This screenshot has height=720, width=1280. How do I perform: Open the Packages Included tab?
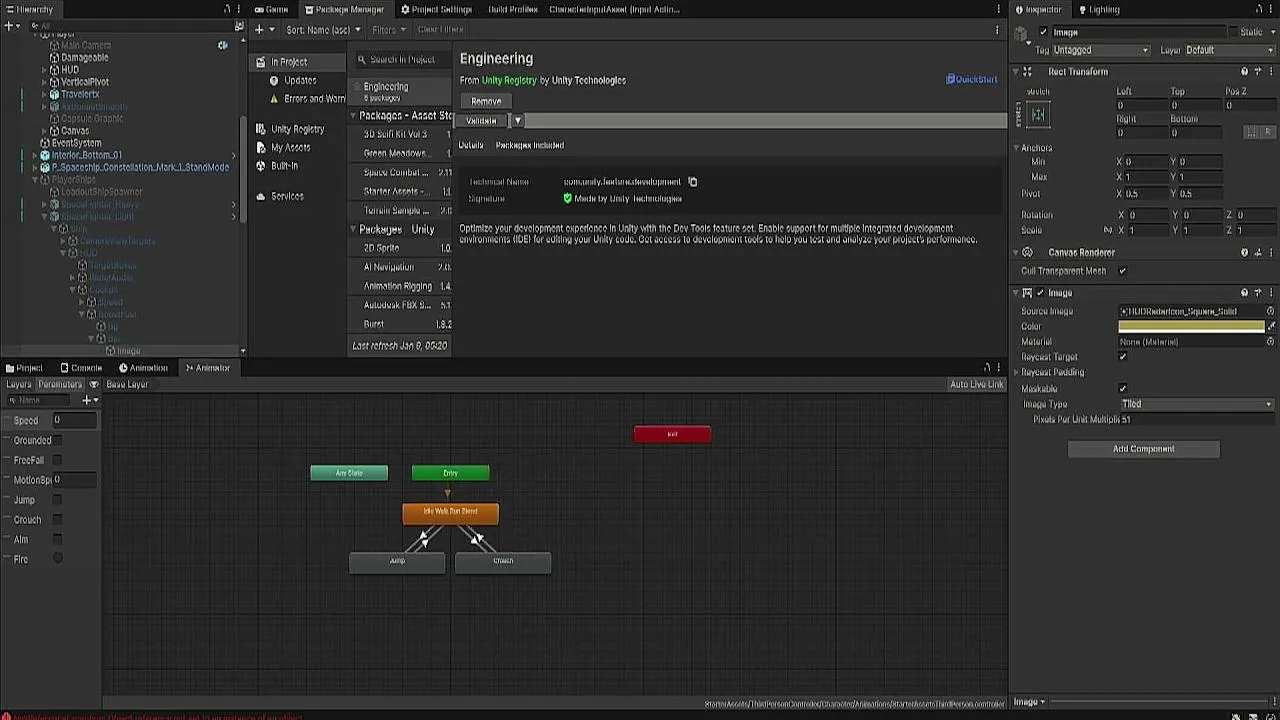pos(530,145)
